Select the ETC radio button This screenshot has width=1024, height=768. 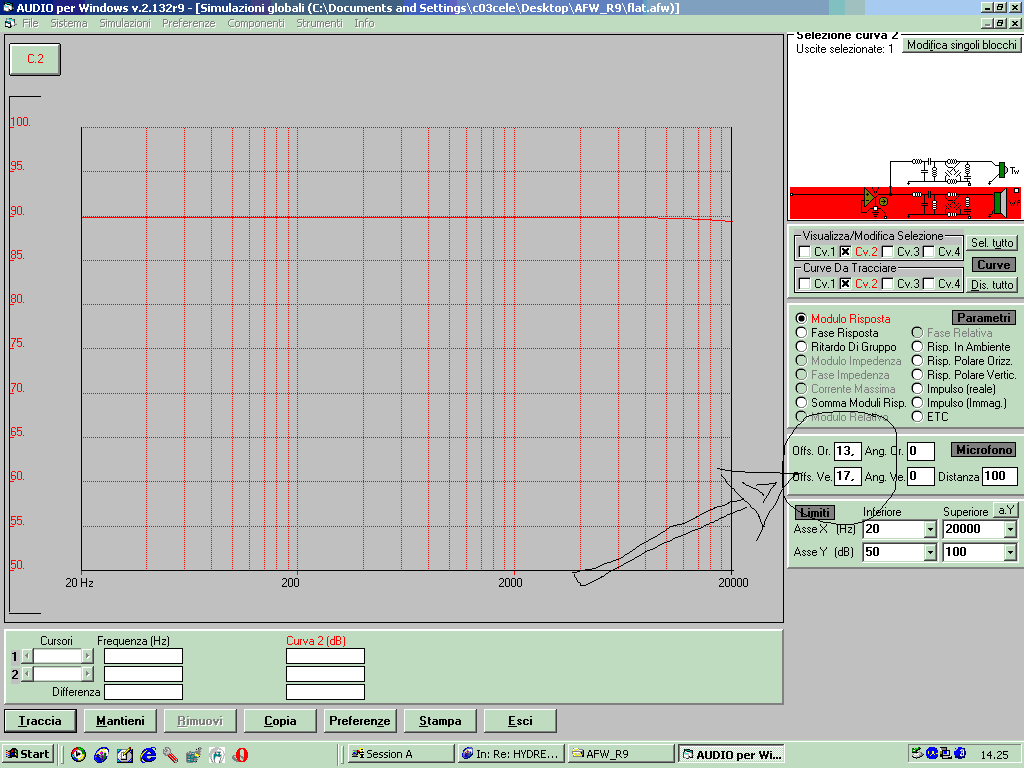pyautogui.click(x=917, y=417)
